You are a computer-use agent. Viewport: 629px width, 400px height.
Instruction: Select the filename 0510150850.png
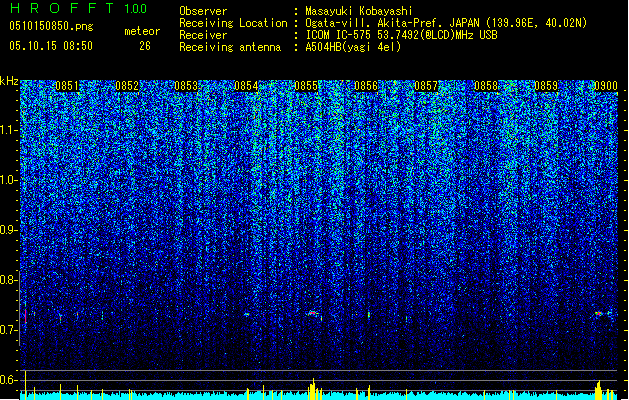point(51,27)
